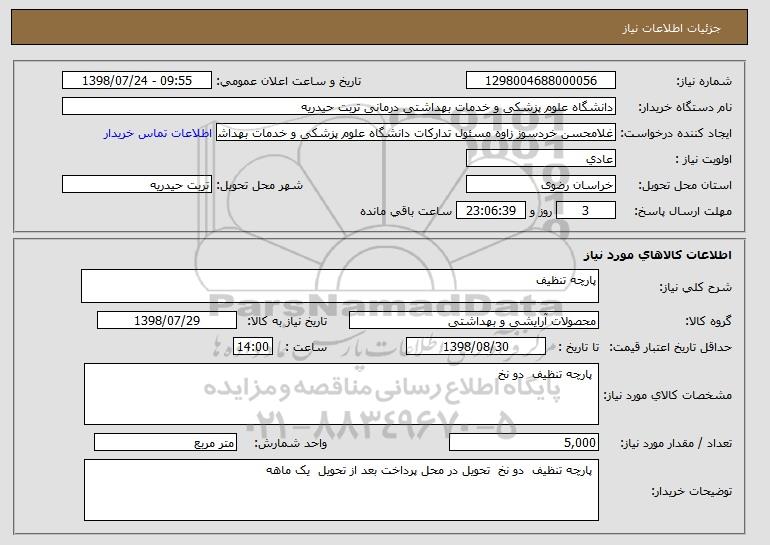Viewport: 770px width, 545px height.
Task: Click the label مهلت ارسال پاسخ
Action: pos(683,212)
